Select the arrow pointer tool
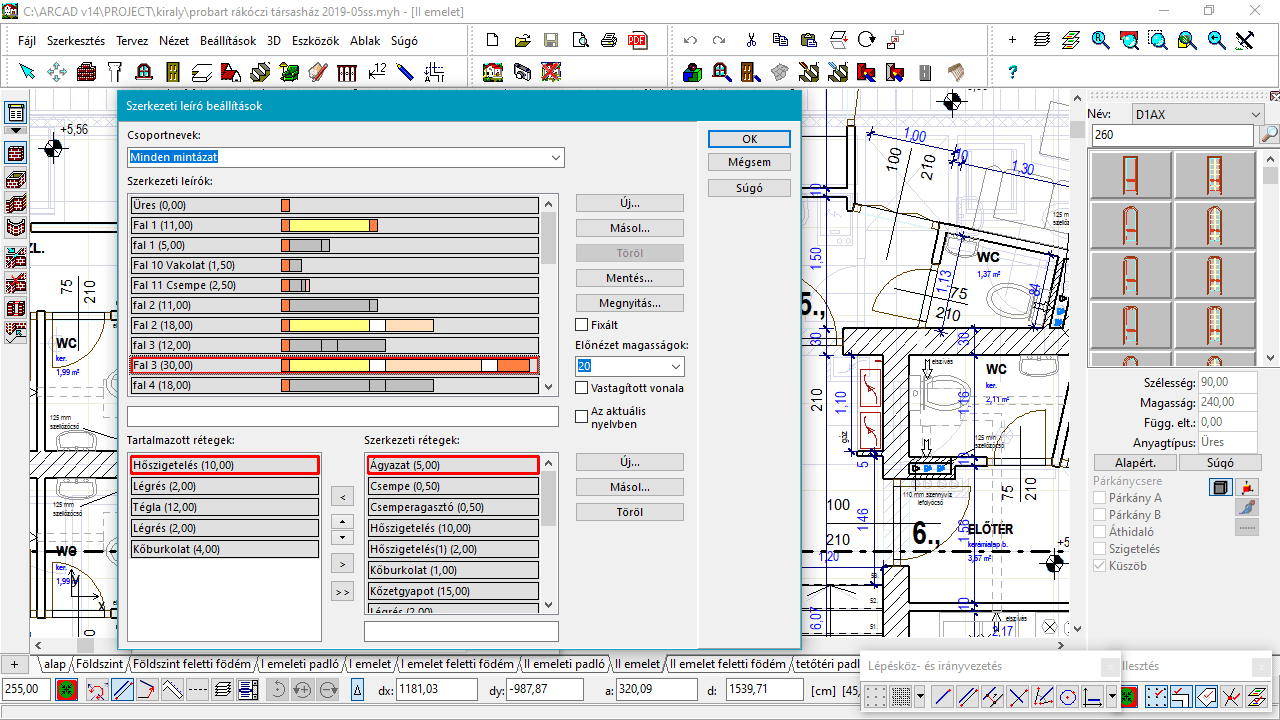Image resolution: width=1280 pixels, height=720 pixels. [27, 72]
